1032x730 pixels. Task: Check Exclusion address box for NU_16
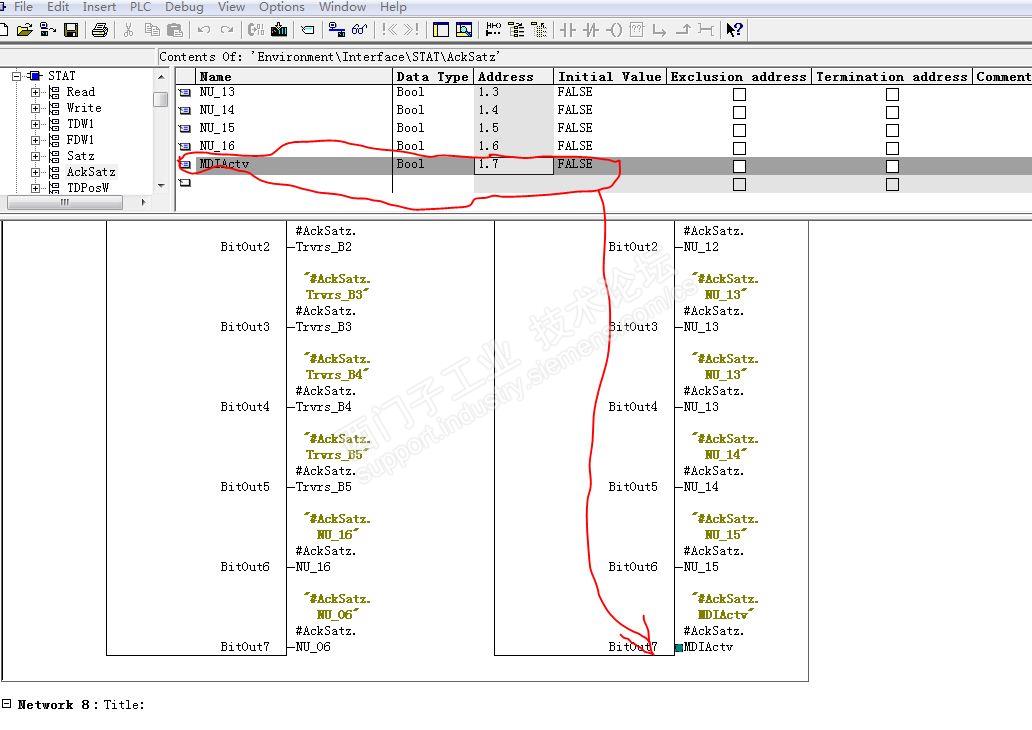(x=739, y=148)
